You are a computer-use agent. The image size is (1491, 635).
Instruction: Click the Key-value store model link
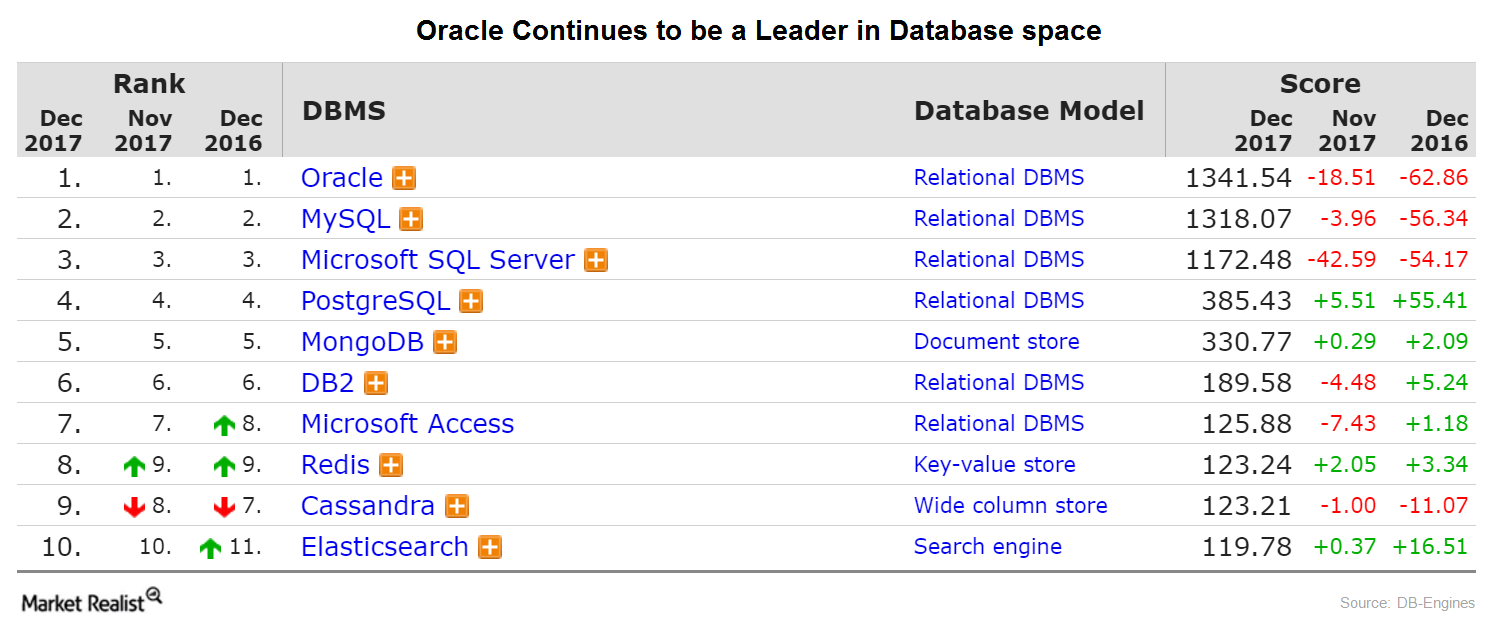coord(994,464)
